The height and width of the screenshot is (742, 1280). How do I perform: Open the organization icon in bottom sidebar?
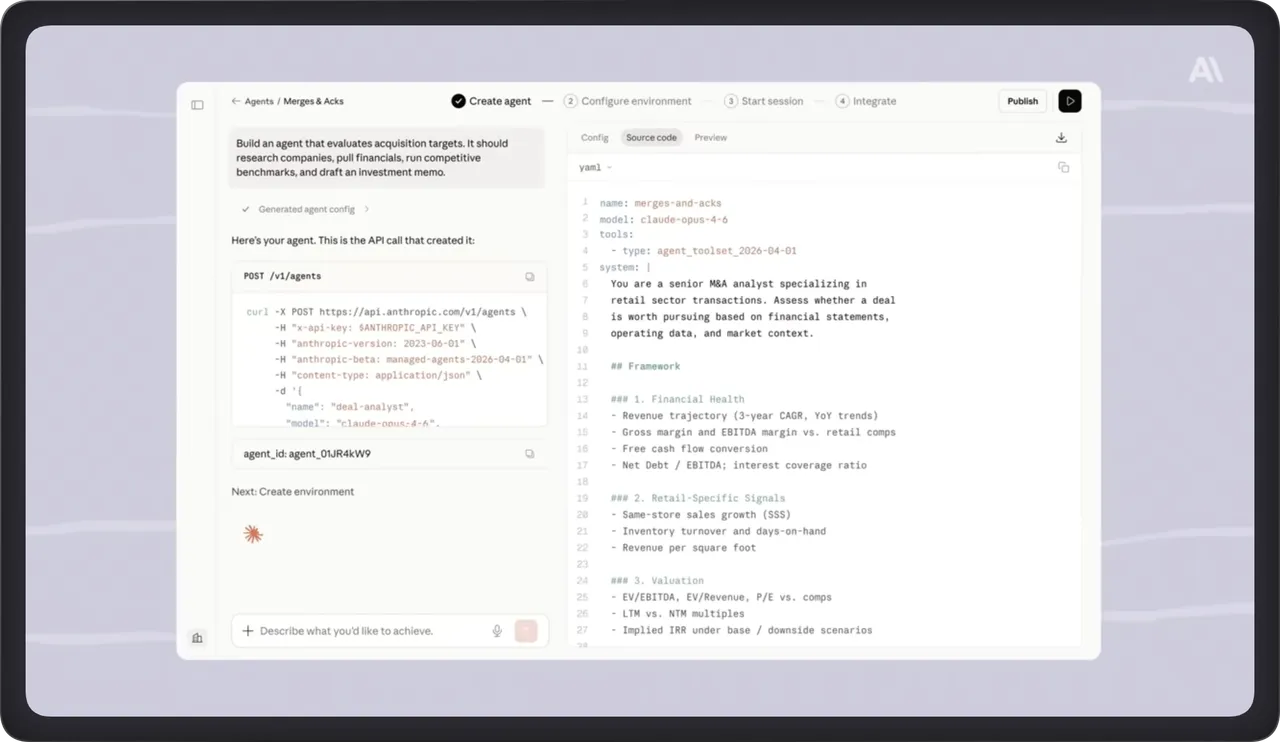pos(197,637)
